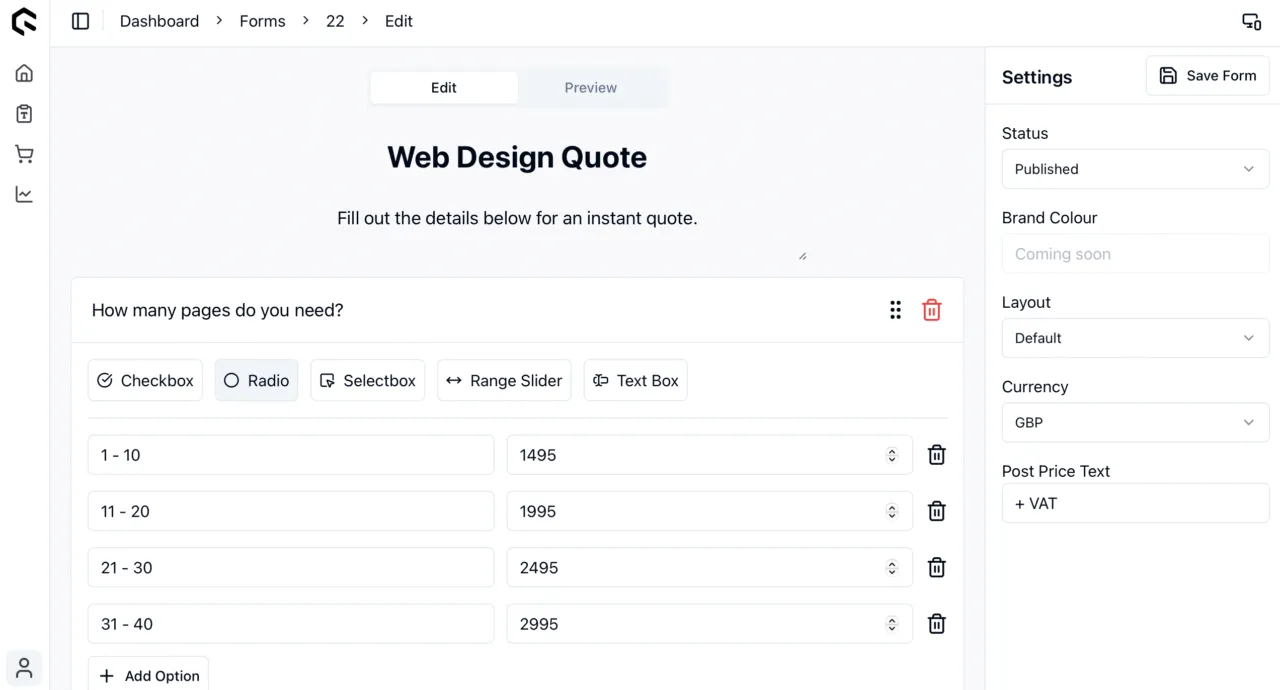Click the app logo icon

click(24, 21)
